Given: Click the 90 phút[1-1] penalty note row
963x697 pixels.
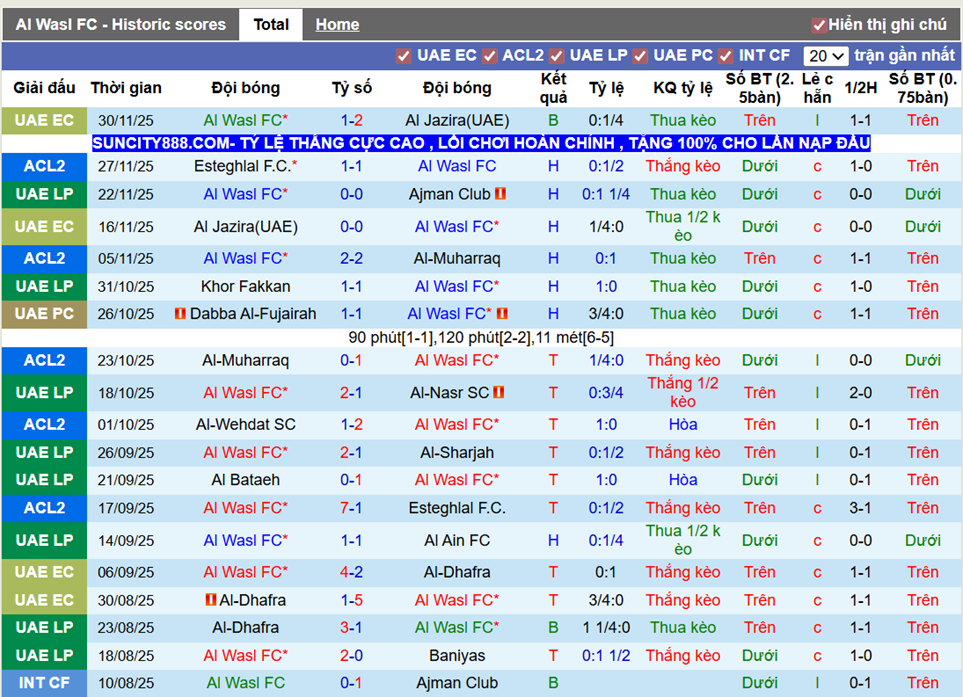Looking at the screenshot, I should [481, 338].
